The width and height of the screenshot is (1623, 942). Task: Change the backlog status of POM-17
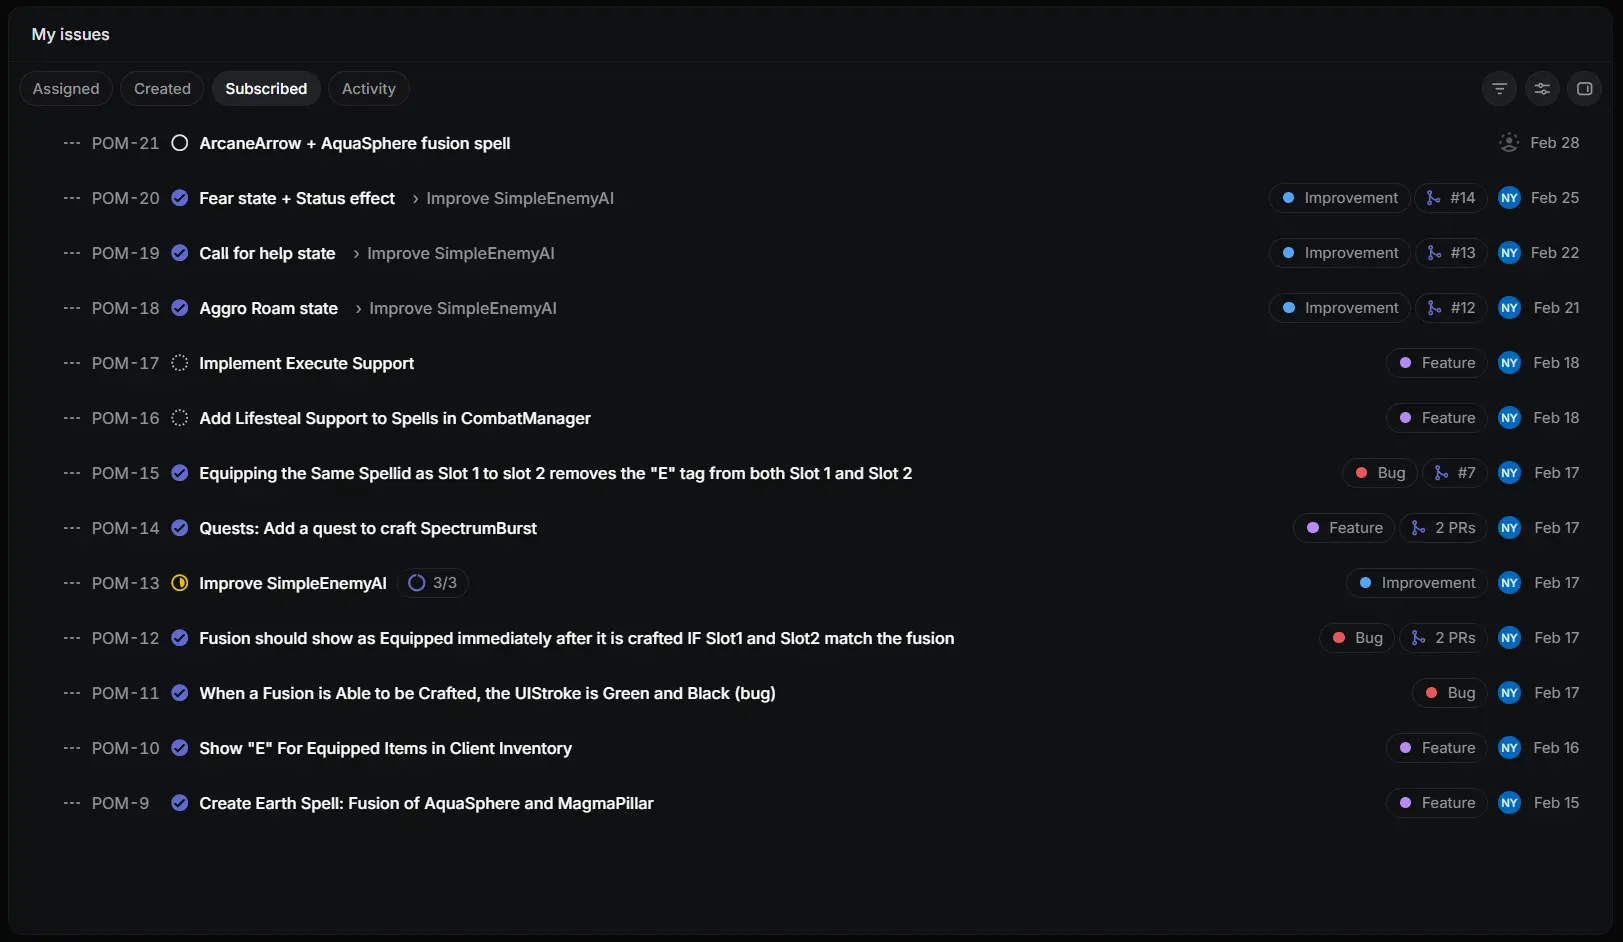(180, 363)
